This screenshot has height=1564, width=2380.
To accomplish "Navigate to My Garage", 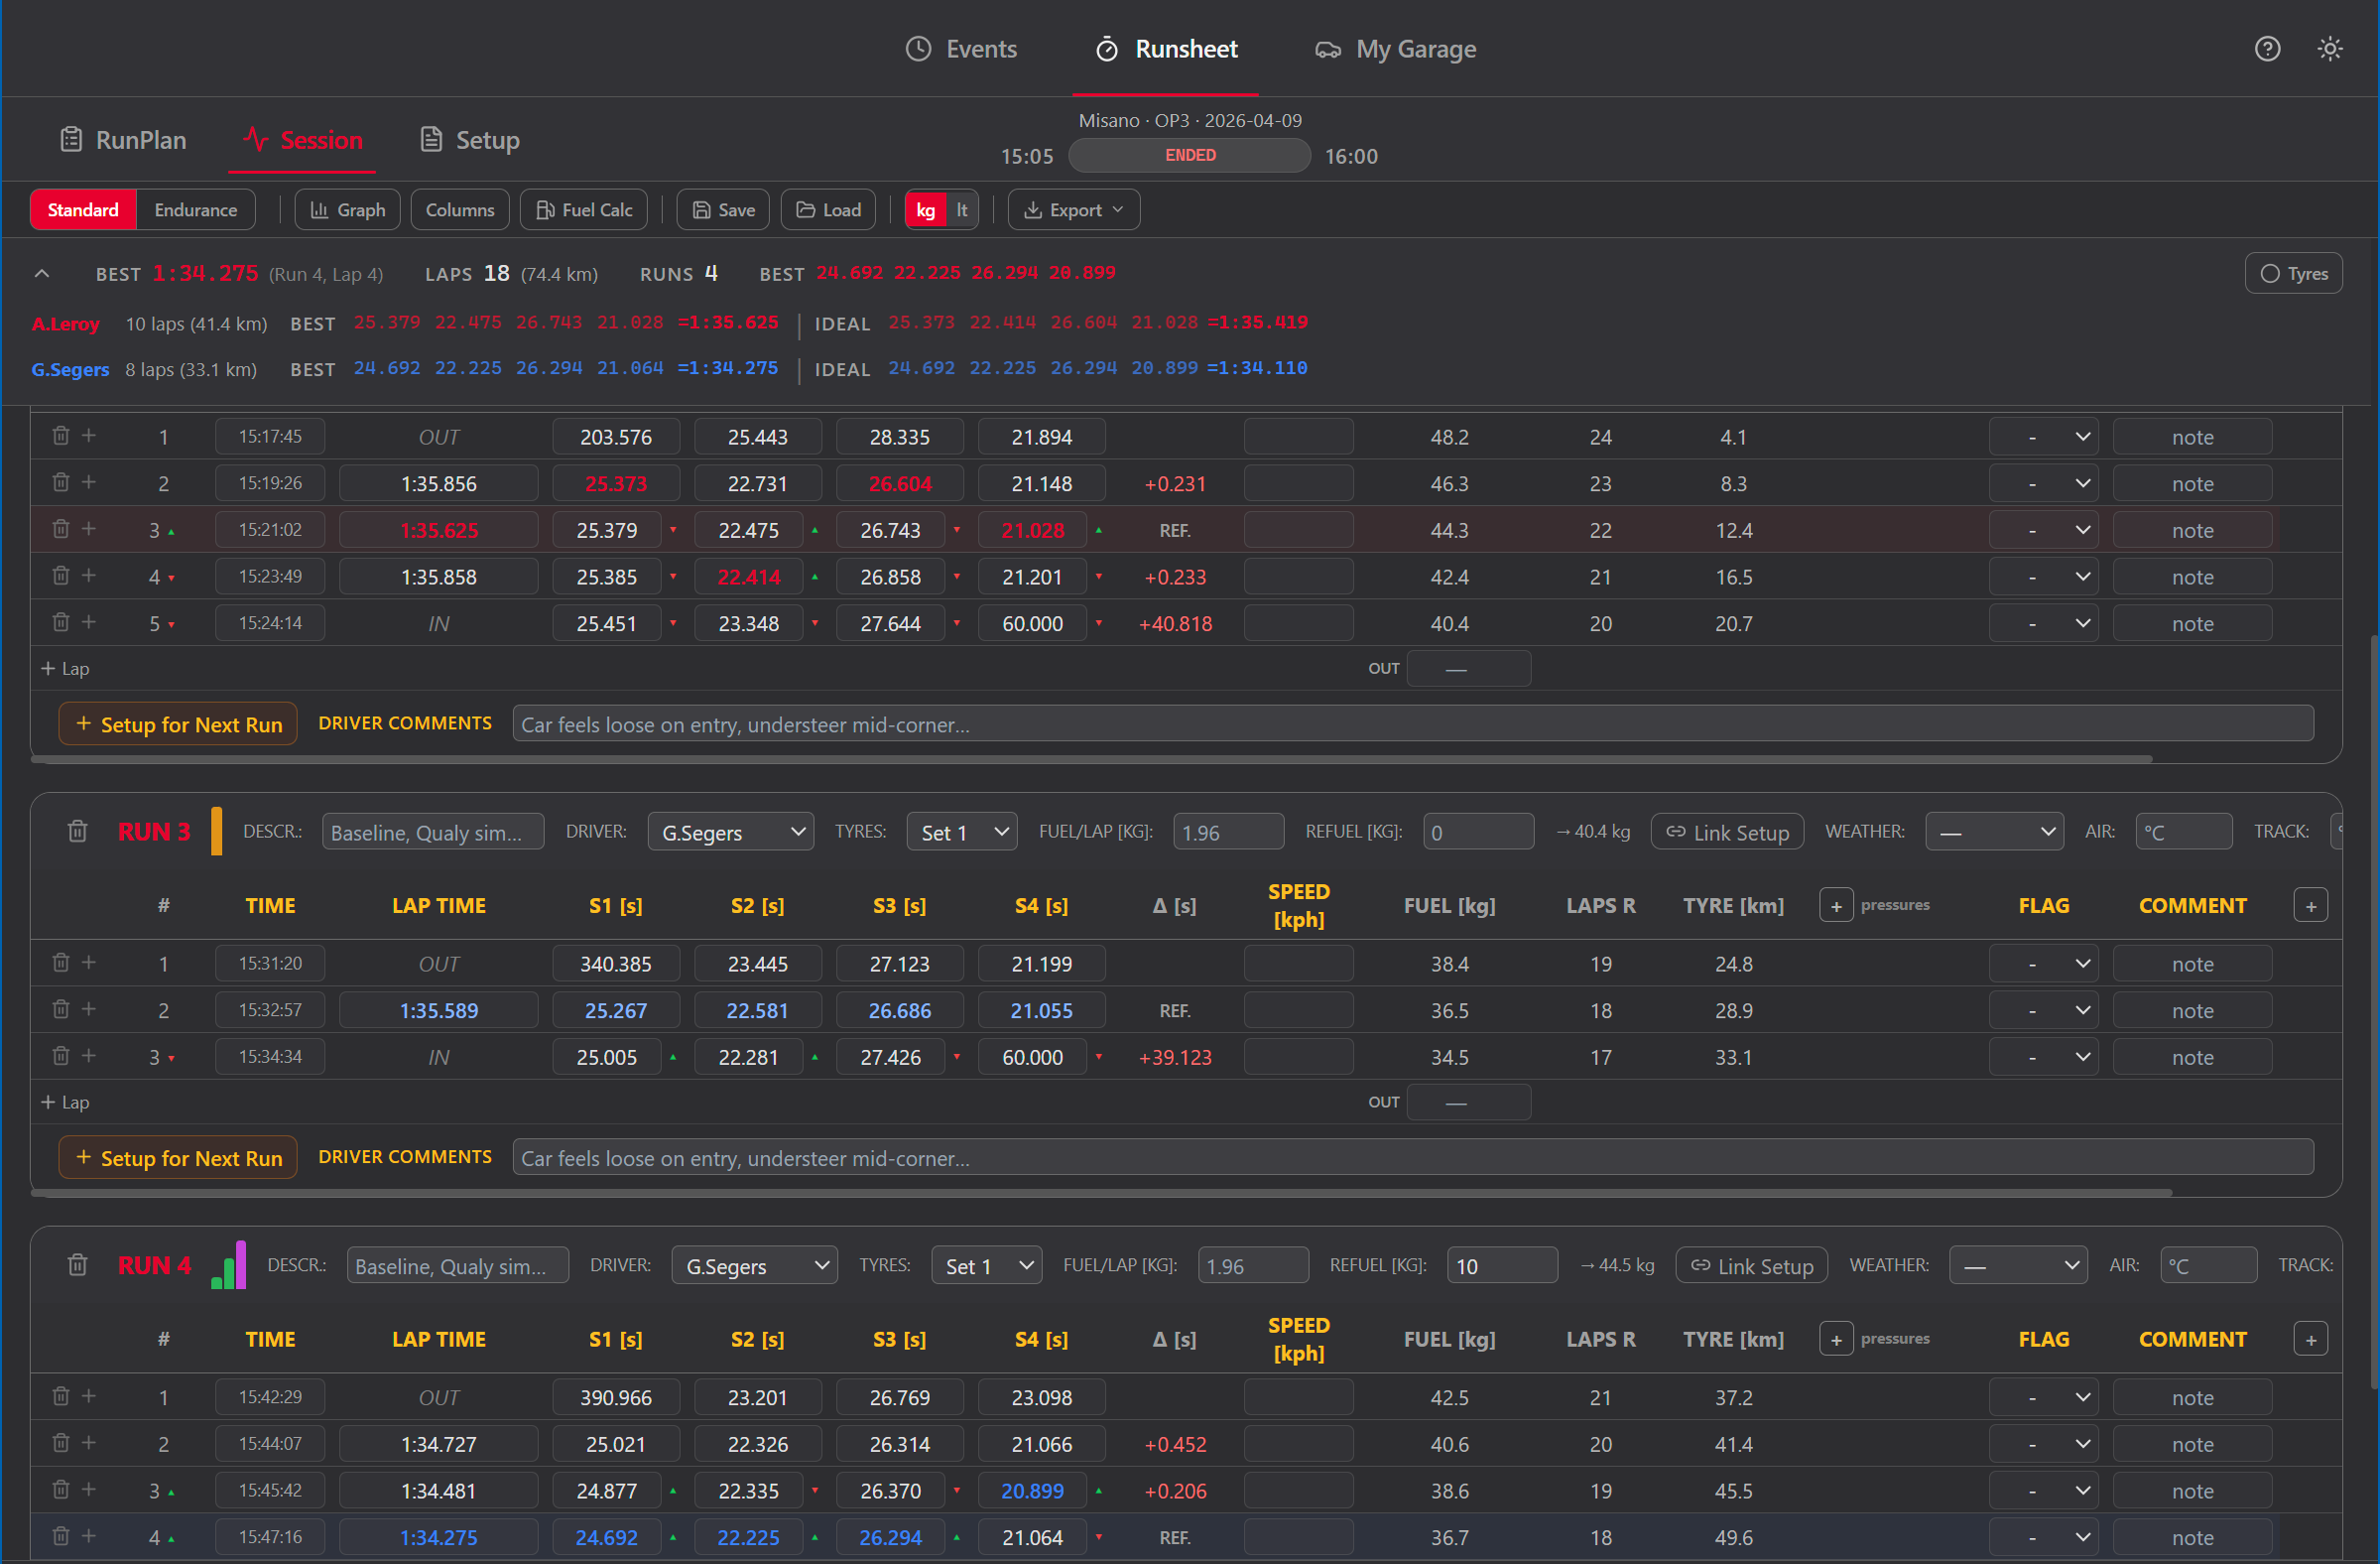I will (x=1395, y=48).
